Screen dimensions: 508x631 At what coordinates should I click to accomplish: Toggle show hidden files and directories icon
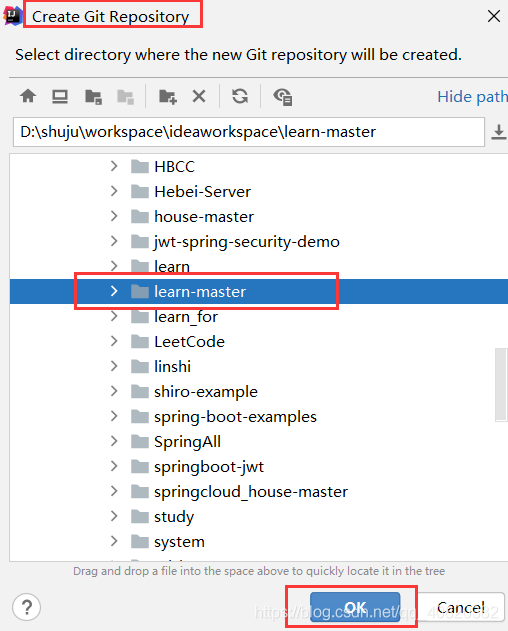[283, 97]
